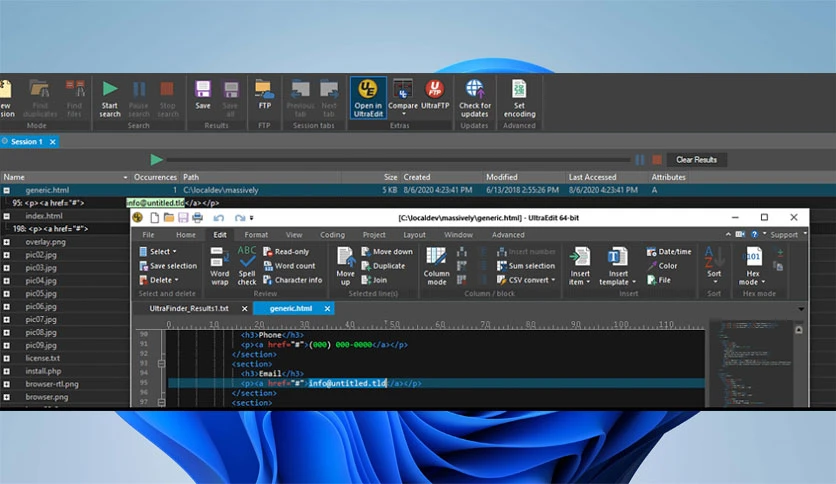
Task: Close the generic.html file tab
Action: click(x=327, y=309)
